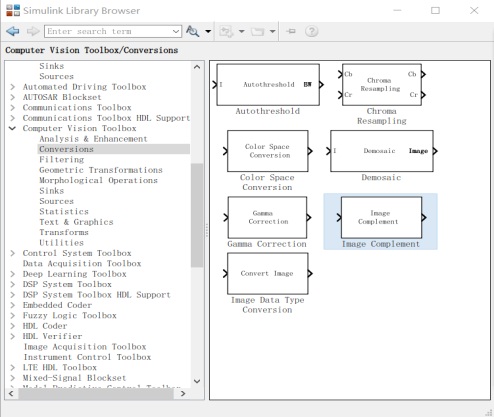Expand Deep Learning Toolbox node
This screenshot has height=417, width=494.
coord(13,274)
